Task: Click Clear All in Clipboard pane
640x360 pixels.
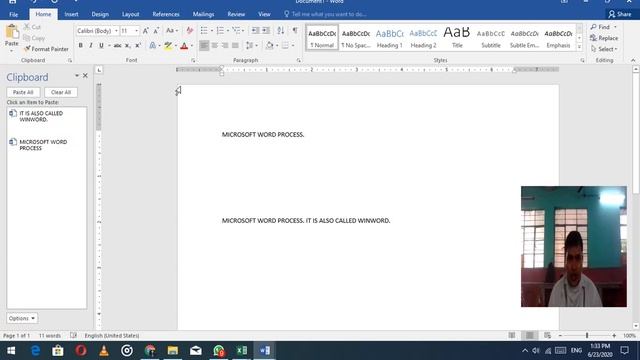Action: 61,92
